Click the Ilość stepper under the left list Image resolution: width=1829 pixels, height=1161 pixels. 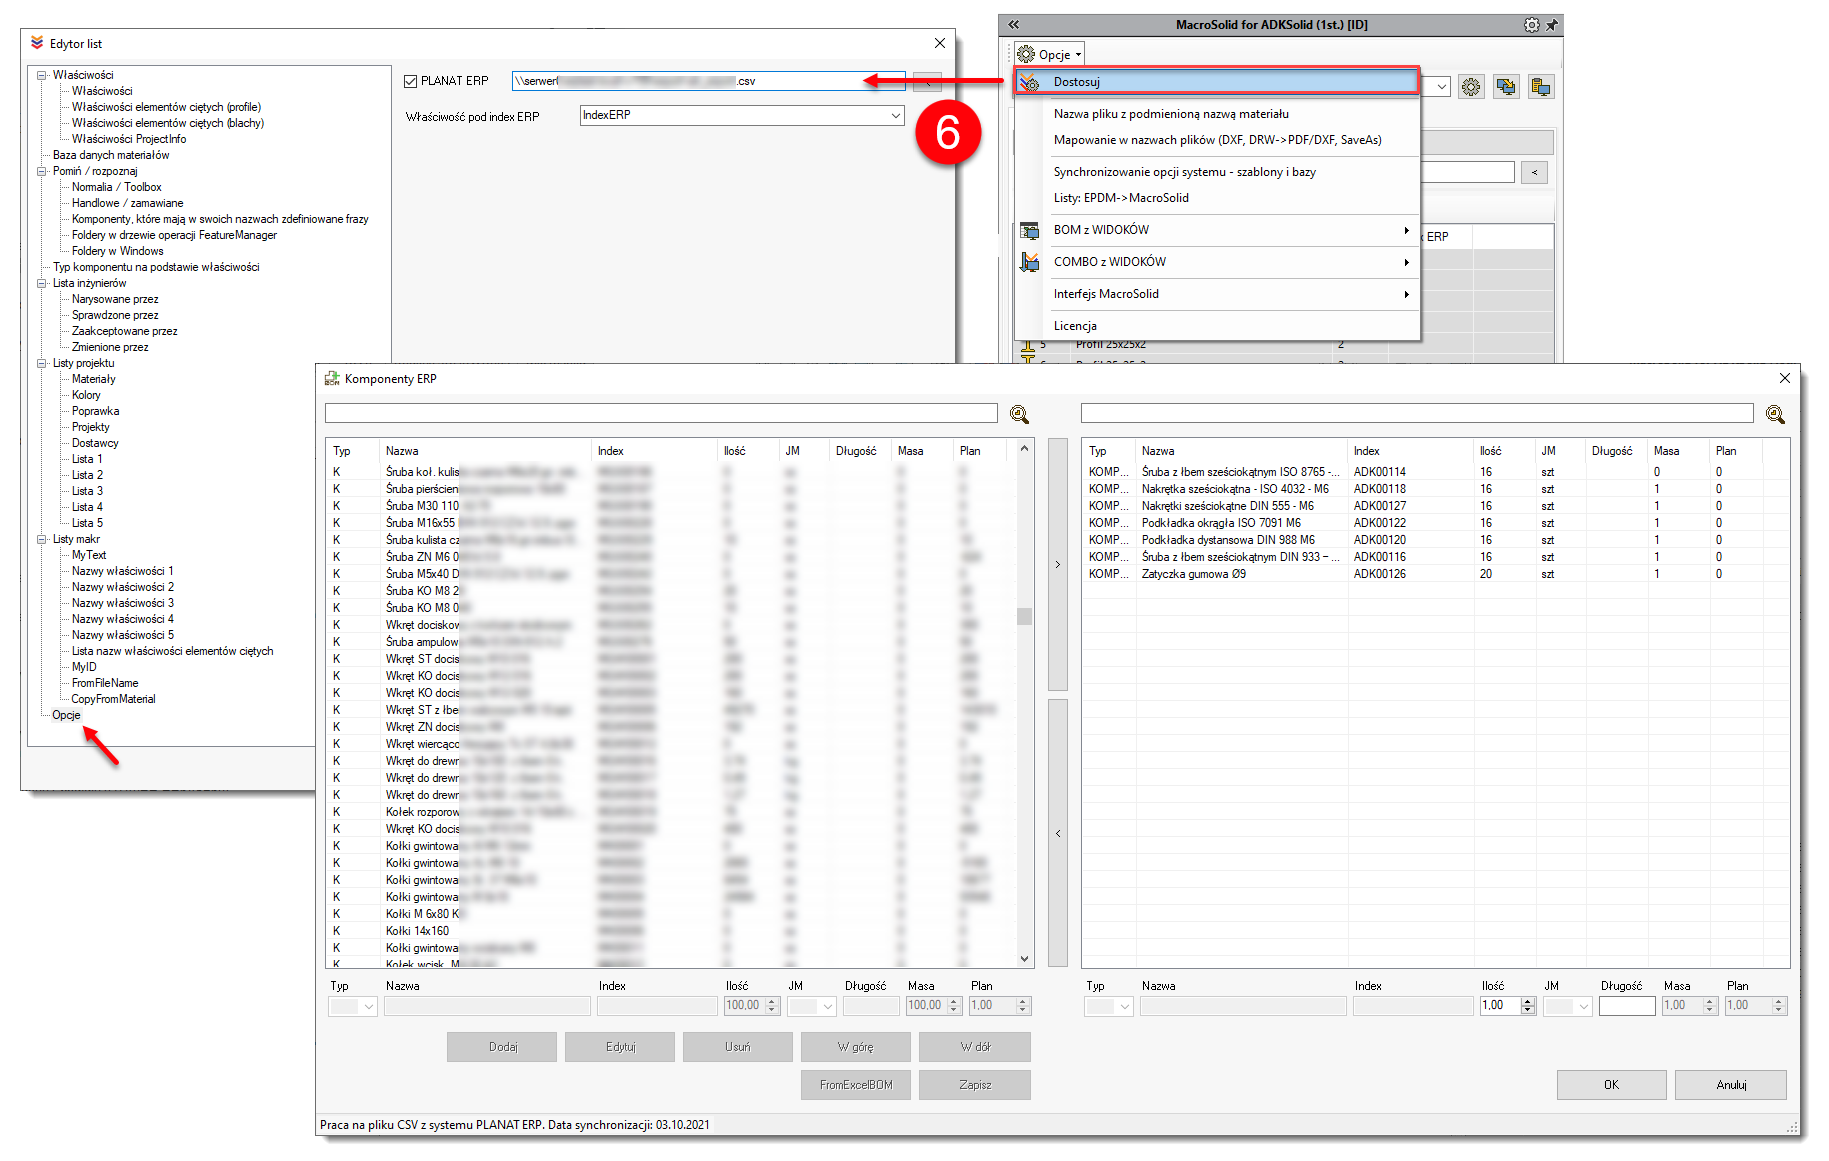771,1006
